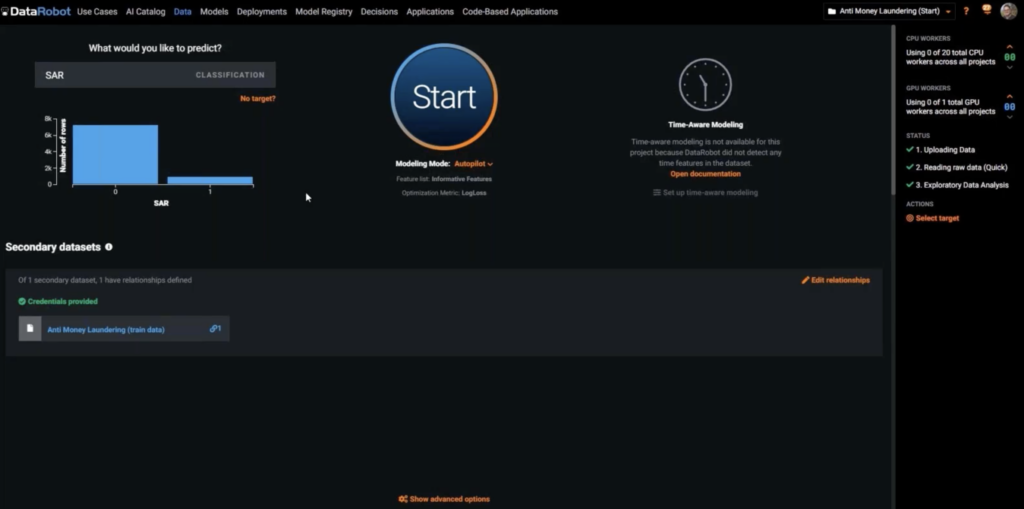The image size is (1024, 509).
Task: Click Set up time-aware modeling
Action: [705, 193]
